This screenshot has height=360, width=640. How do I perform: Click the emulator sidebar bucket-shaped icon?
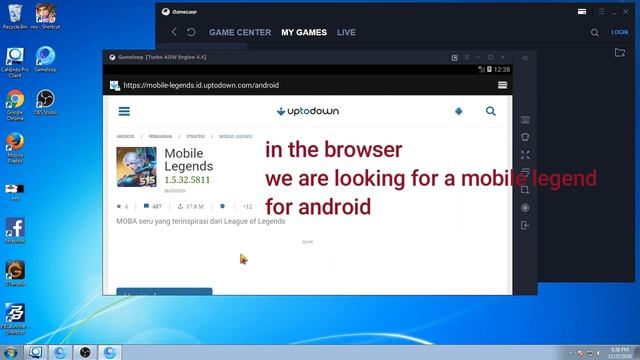coord(525,137)
